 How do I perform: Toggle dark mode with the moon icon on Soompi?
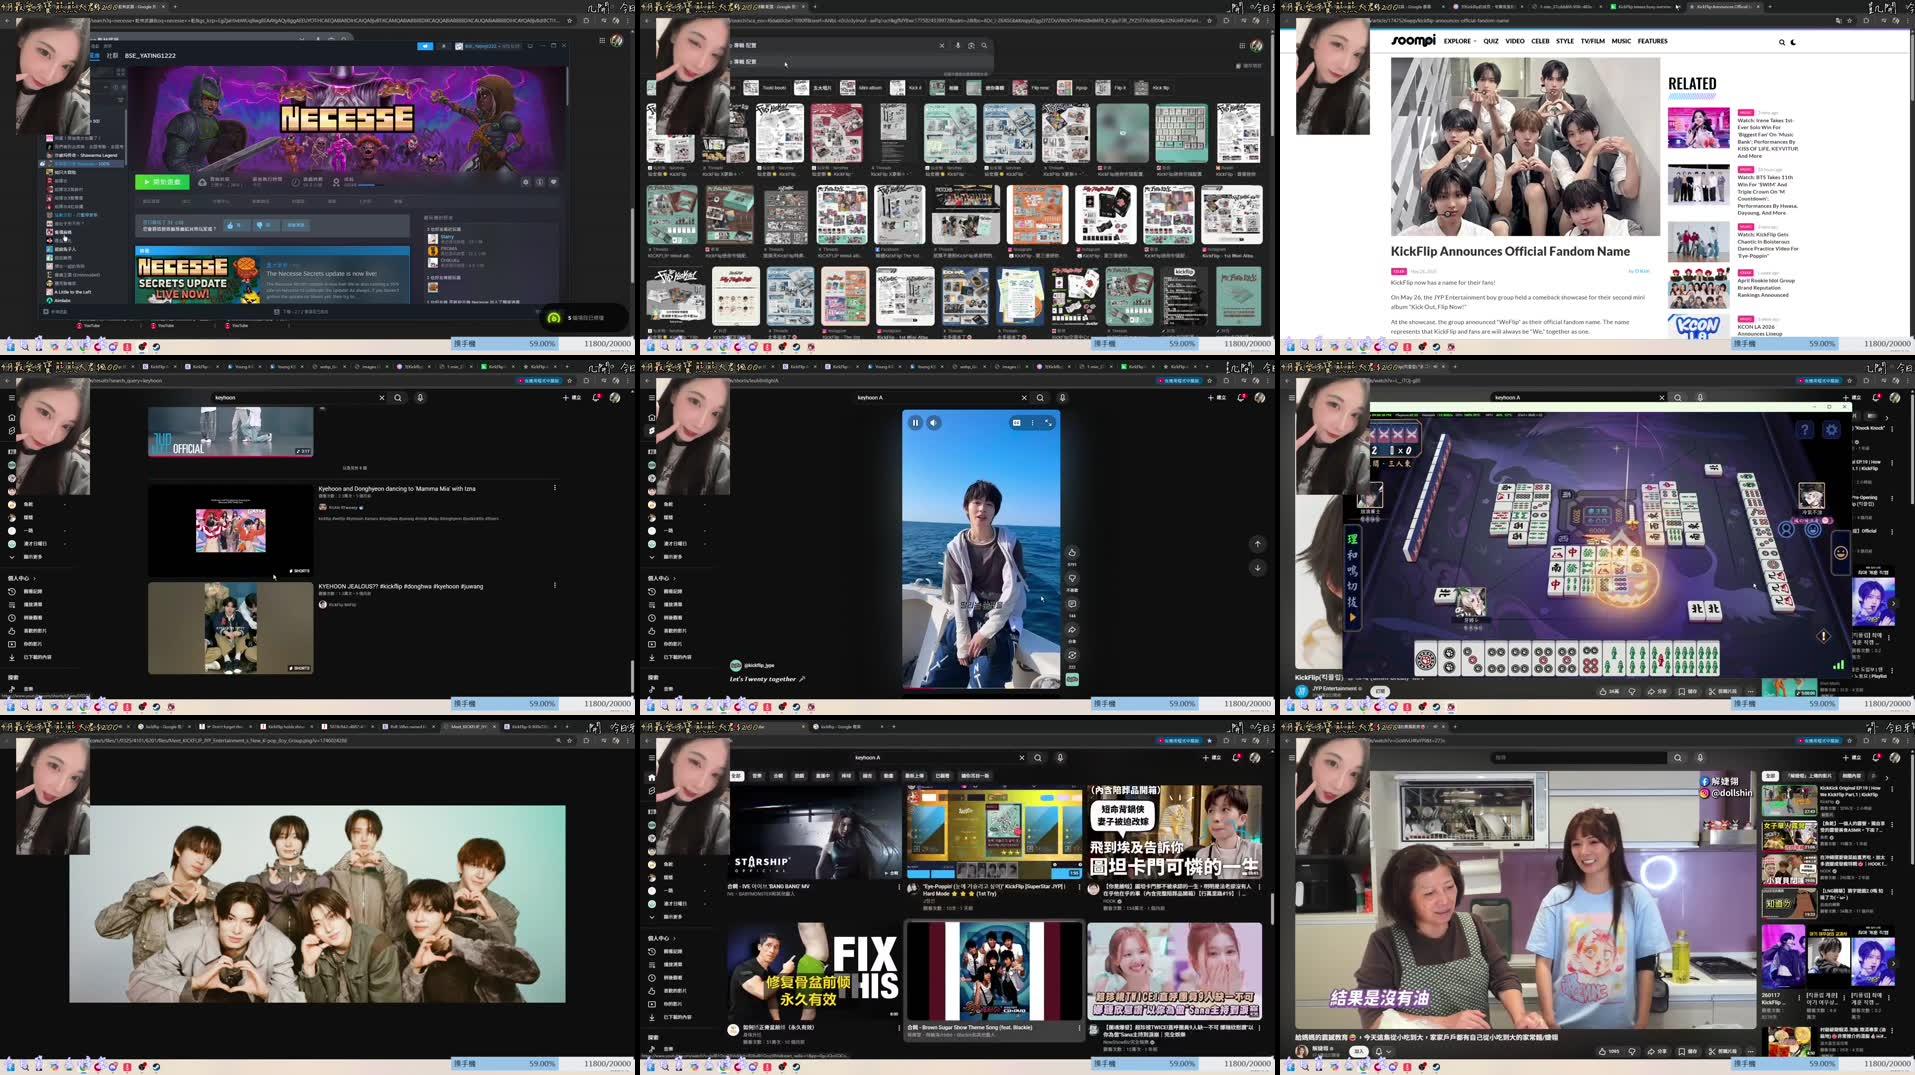pos(1792,42)
